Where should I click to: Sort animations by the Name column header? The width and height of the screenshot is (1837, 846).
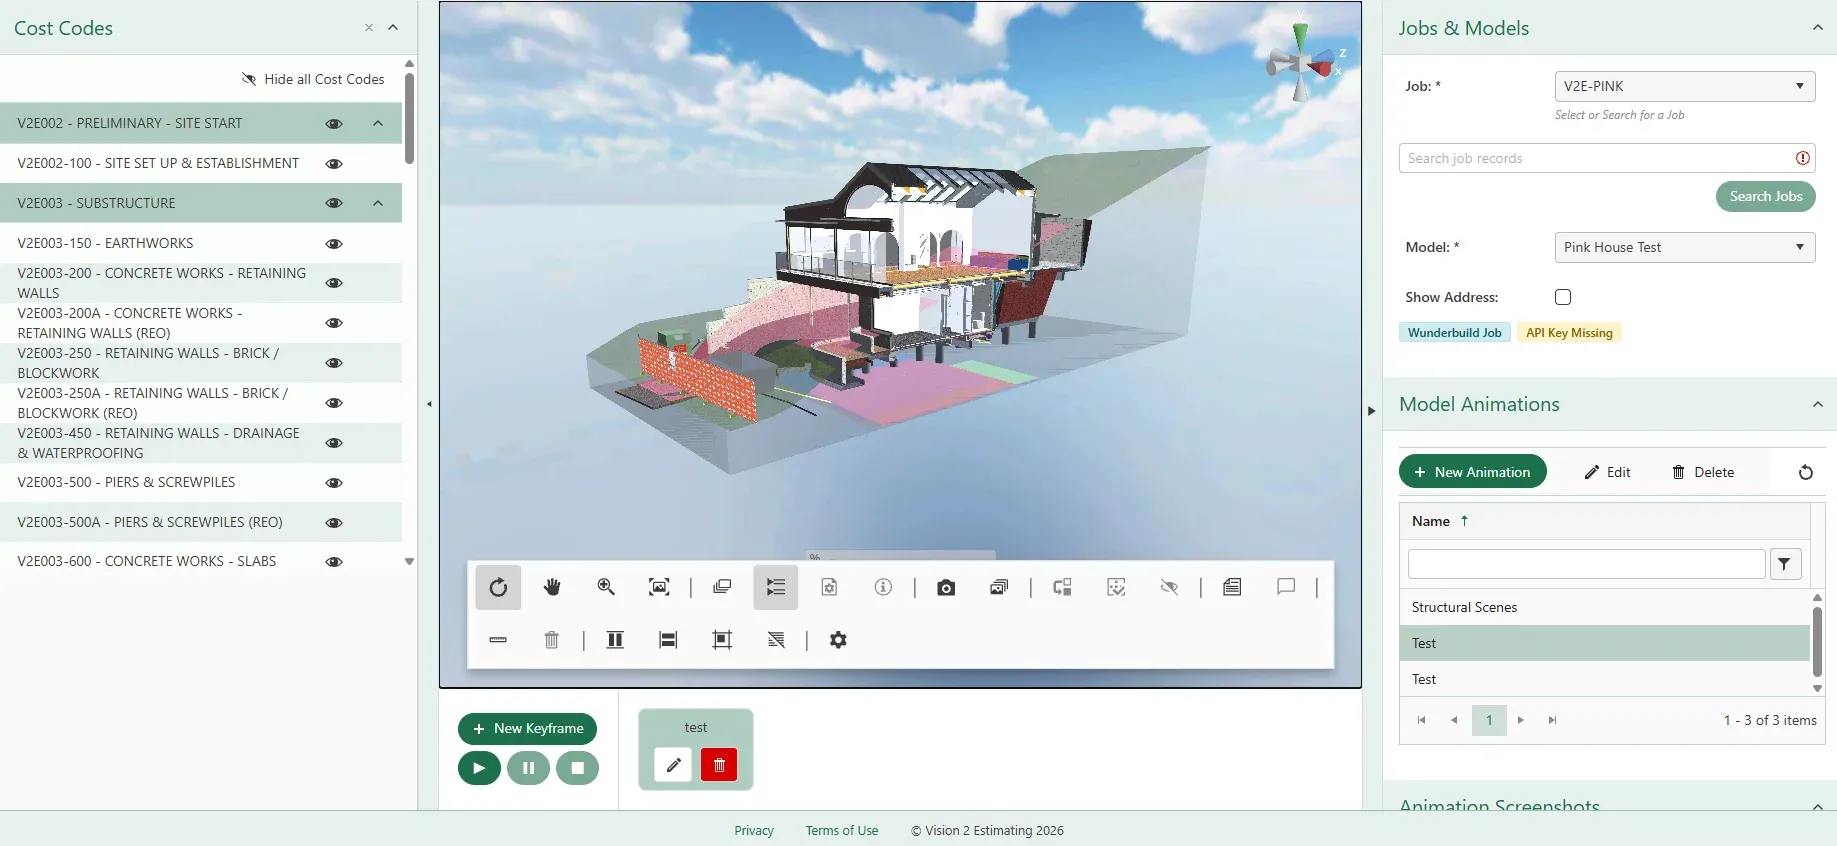pos(1431,521)
